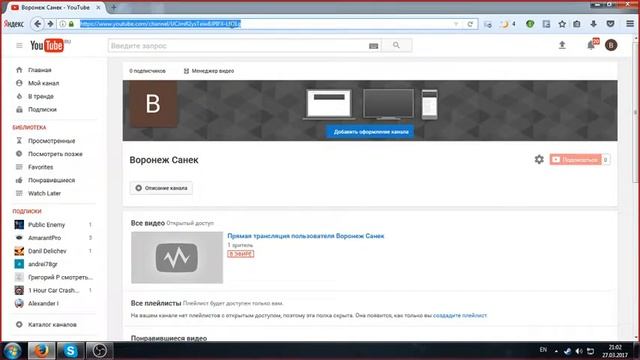
Task: Expand the address bar history dropdown arrow
Action: tap(456, 24)
